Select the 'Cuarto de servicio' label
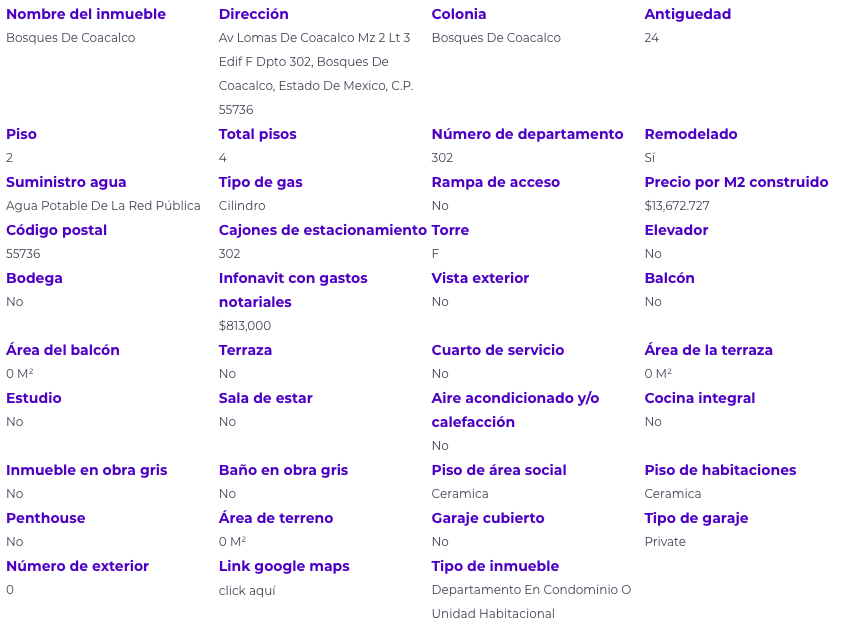Screen dimensions: 841x631 (498, 350)
